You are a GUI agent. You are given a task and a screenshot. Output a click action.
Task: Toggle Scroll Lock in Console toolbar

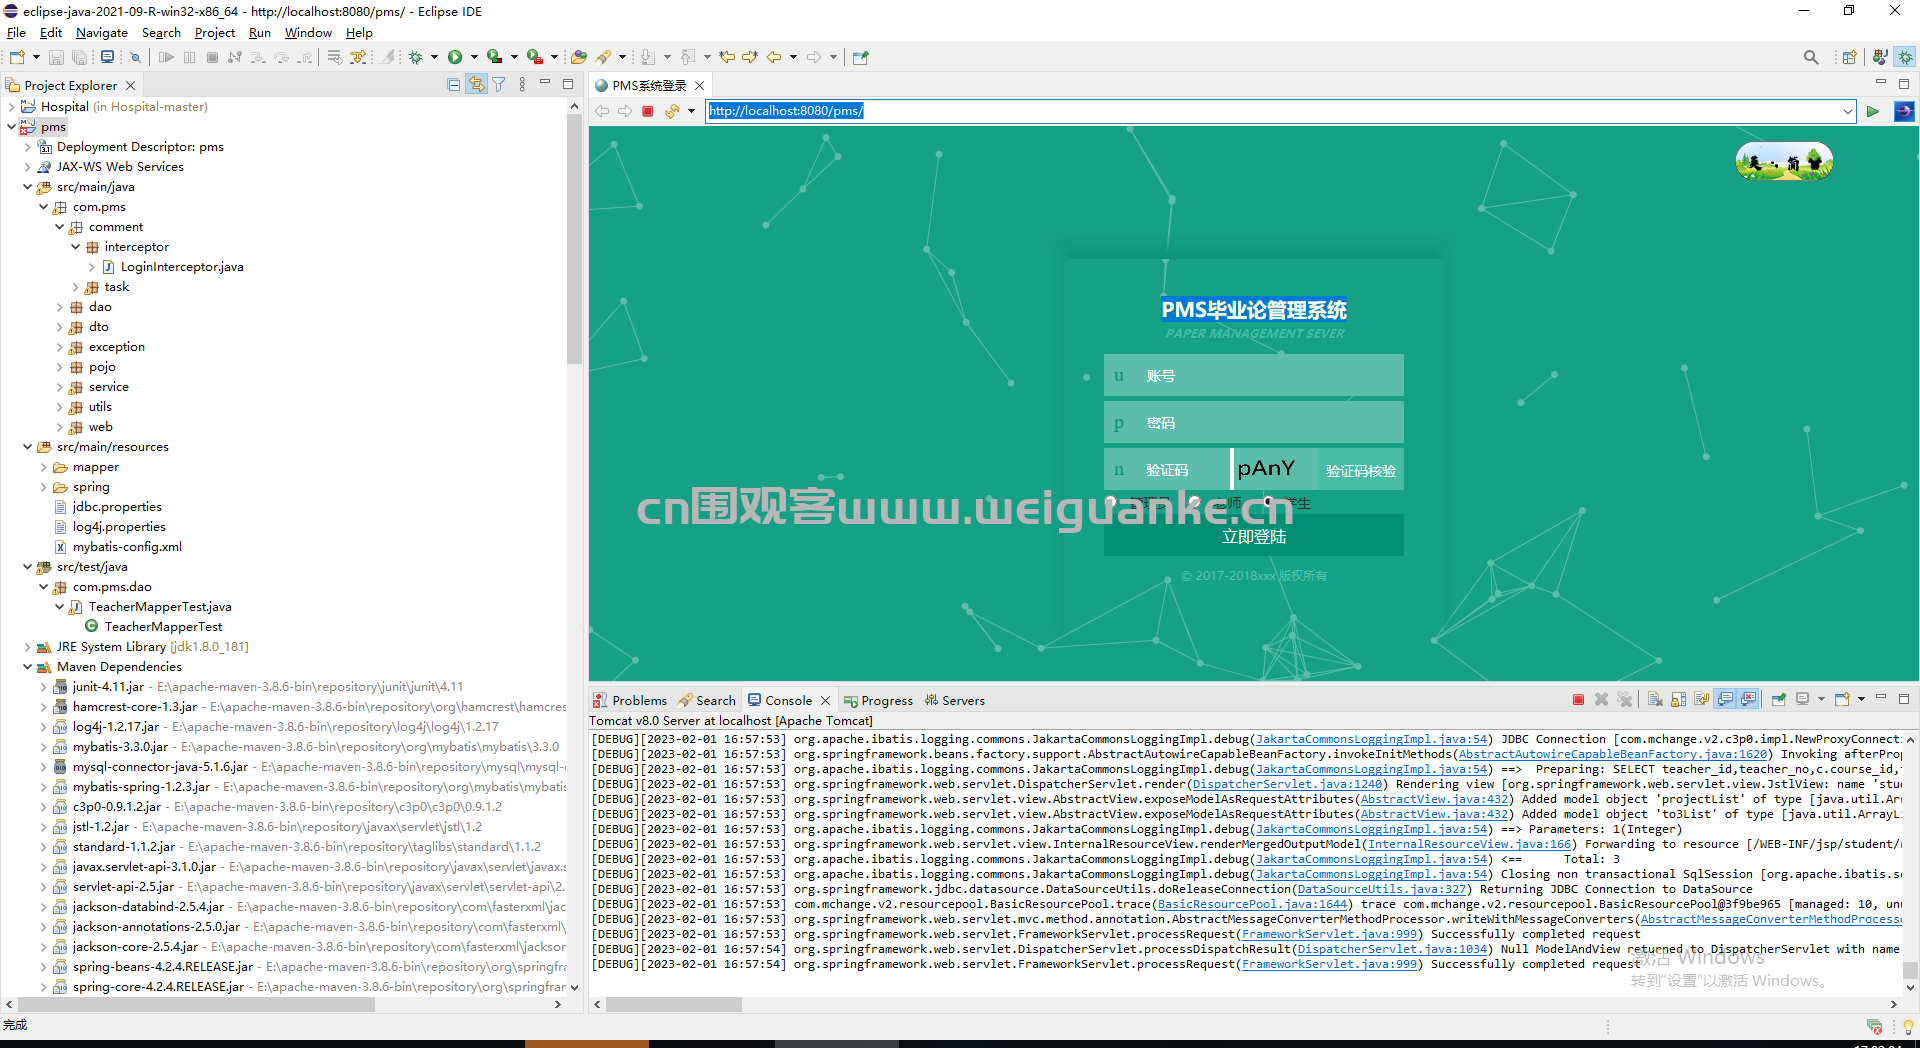tap(1678, 700)
